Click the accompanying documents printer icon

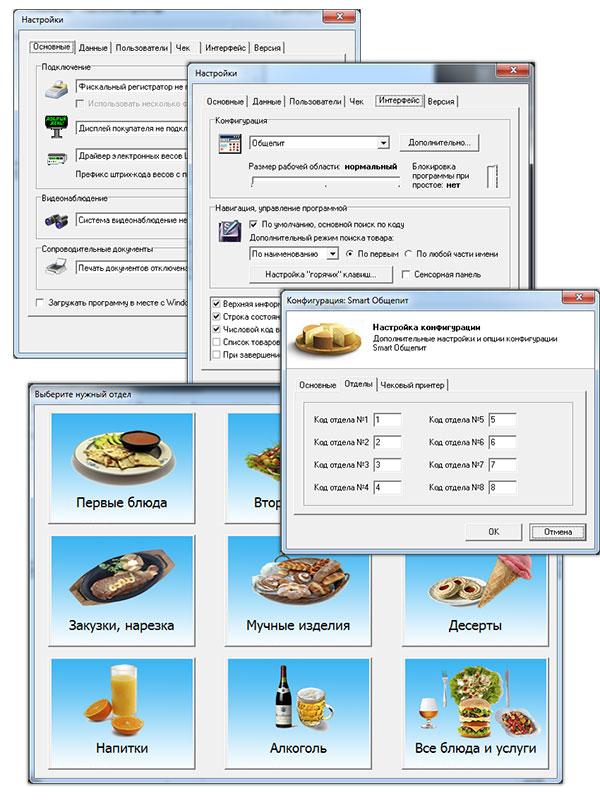pyautogui.click(x=55, y=267)
